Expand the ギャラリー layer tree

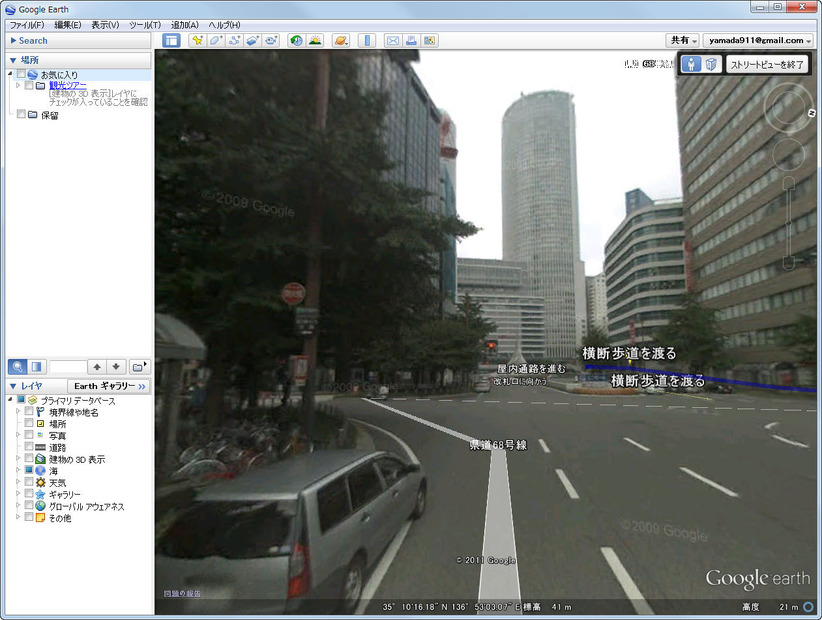coord(18,494)
